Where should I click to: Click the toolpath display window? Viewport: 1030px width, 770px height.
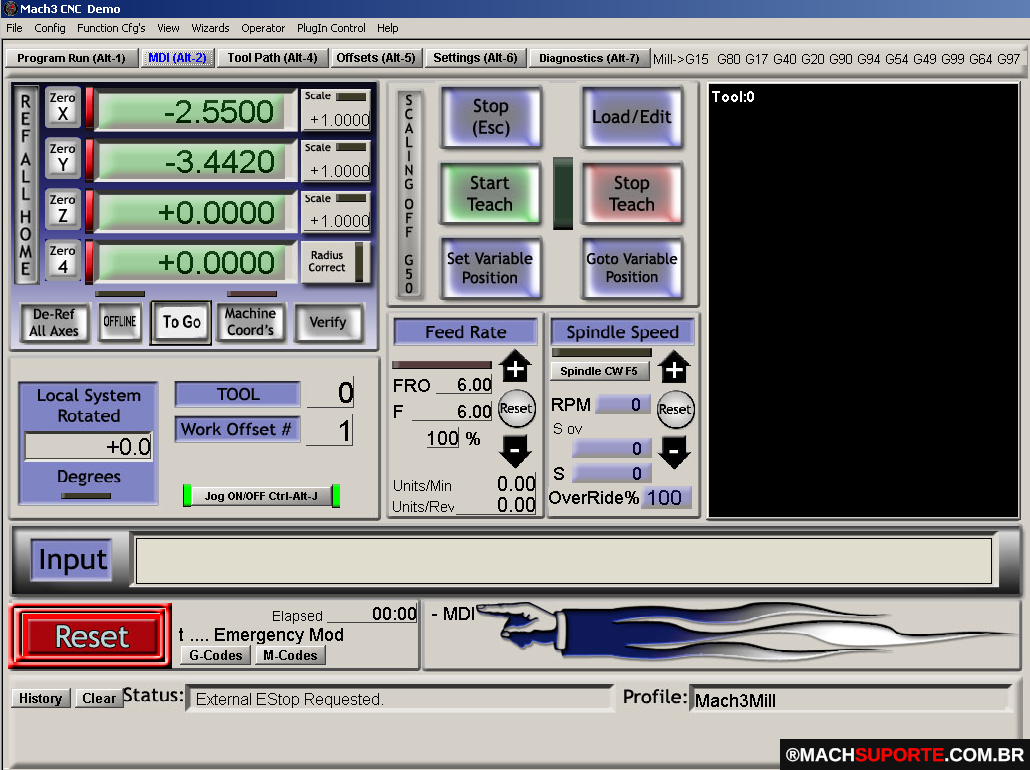863,300
